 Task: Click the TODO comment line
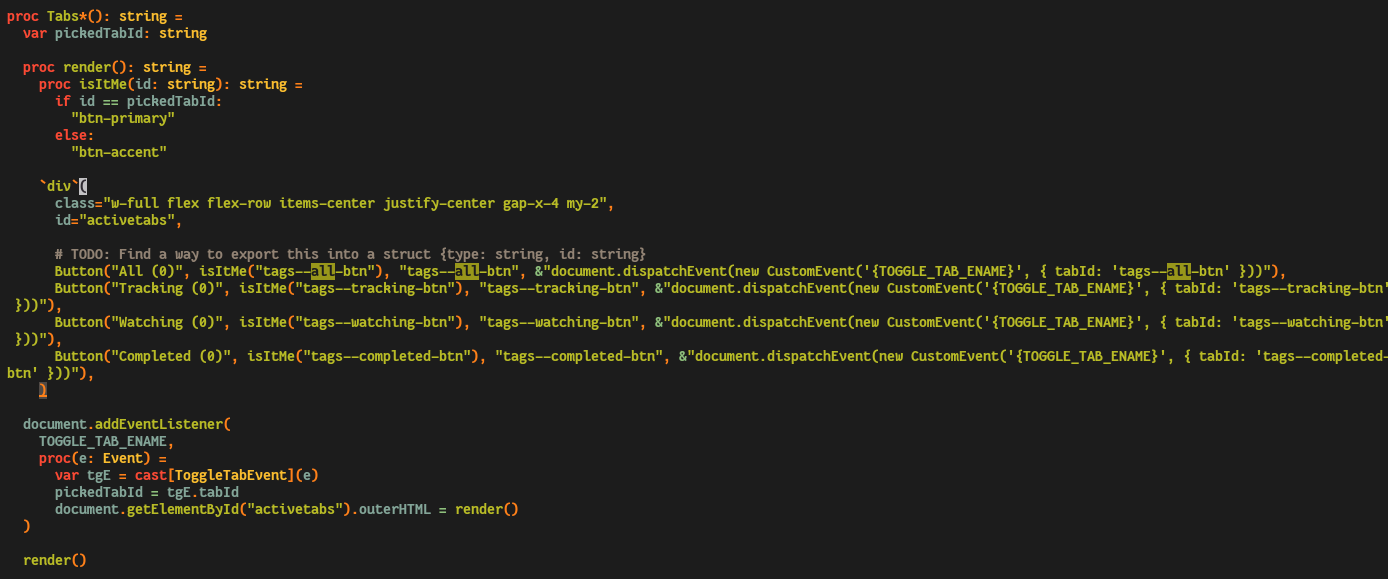coord(350,254)
